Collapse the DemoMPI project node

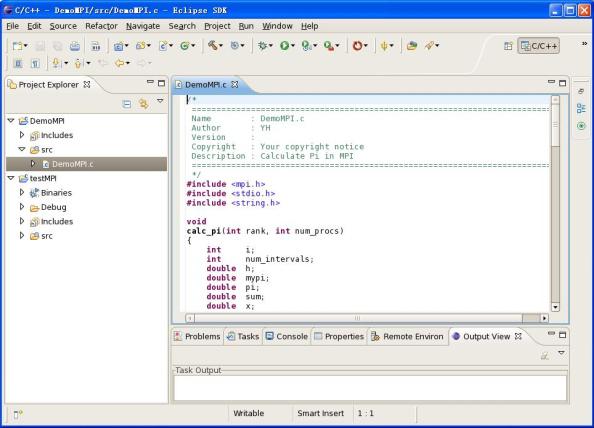[11, 121]
